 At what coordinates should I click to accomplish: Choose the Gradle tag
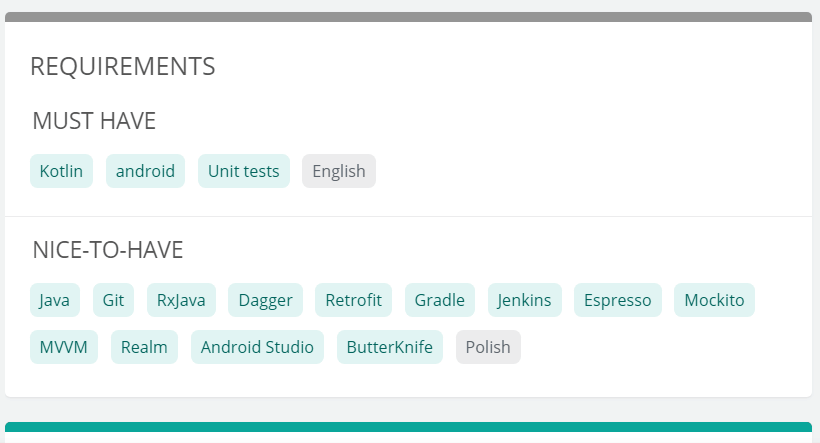tap(440, 300)
